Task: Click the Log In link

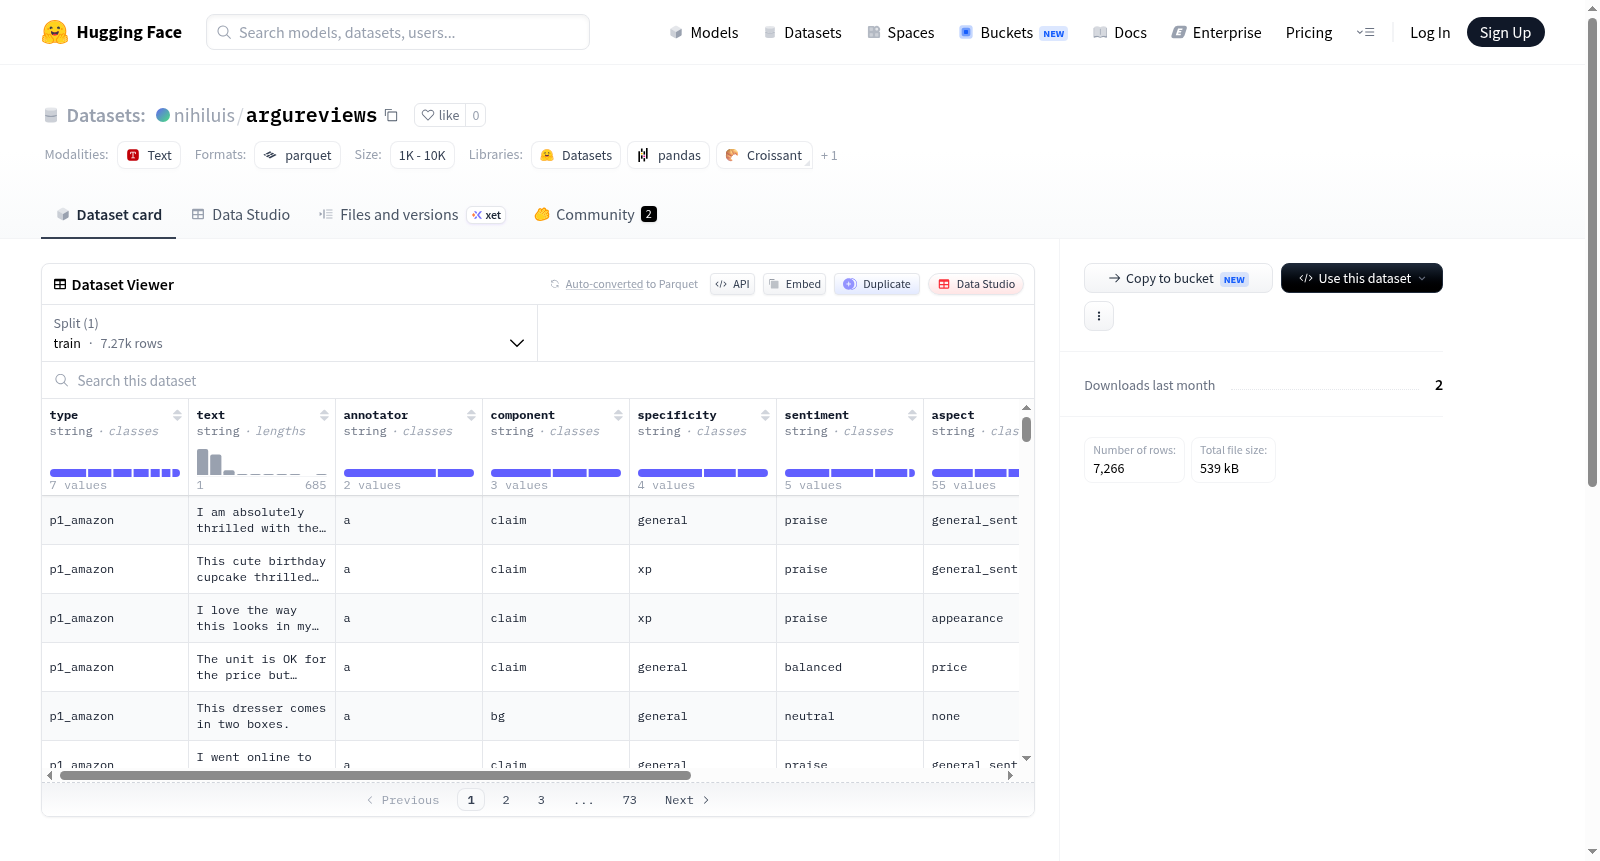Action: tap(1430, 32)
